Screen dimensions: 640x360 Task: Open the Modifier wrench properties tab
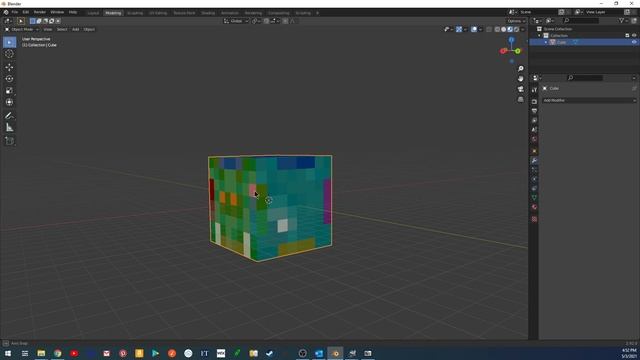(x=534, y=160)
